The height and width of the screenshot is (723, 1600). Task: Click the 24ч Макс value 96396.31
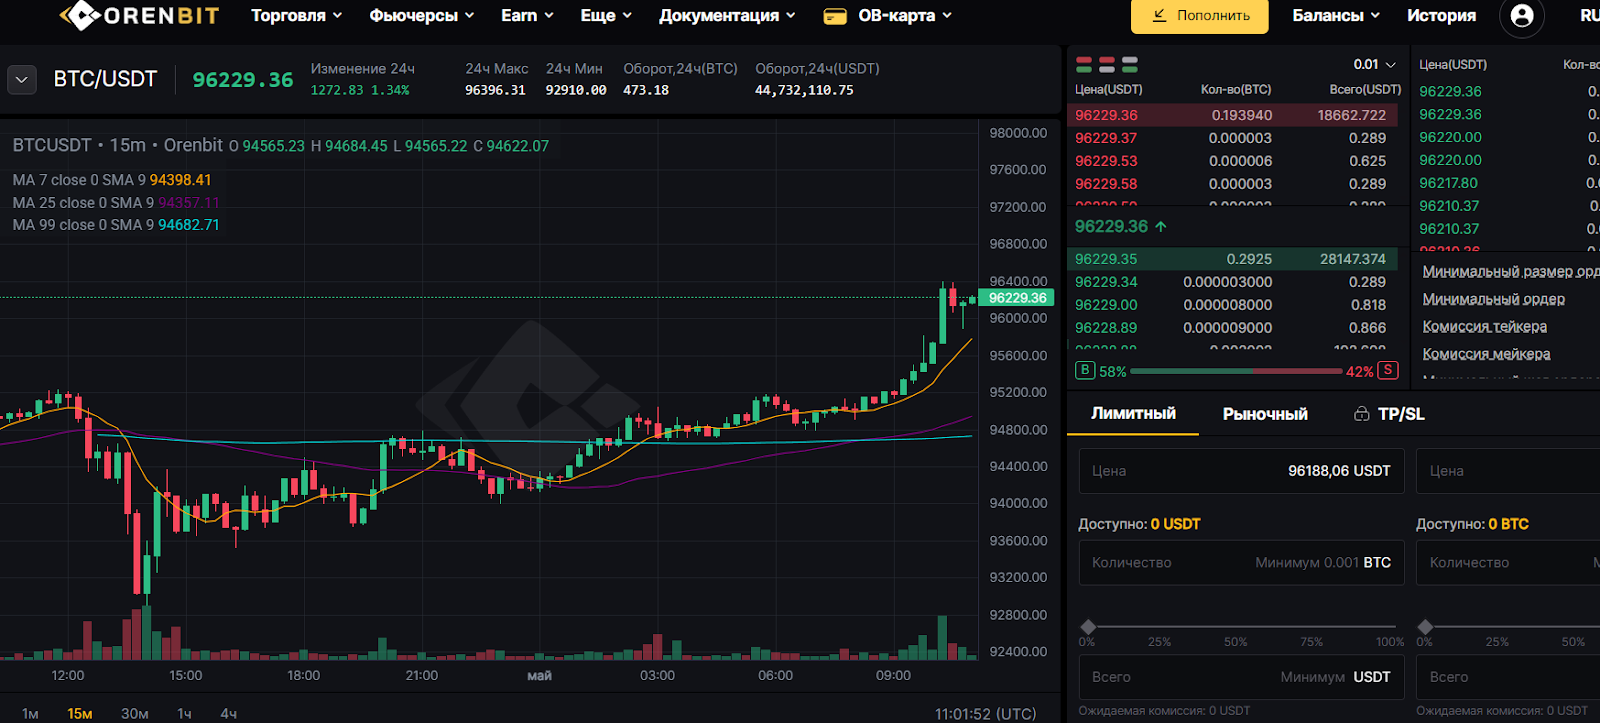(x=495, y=90)
